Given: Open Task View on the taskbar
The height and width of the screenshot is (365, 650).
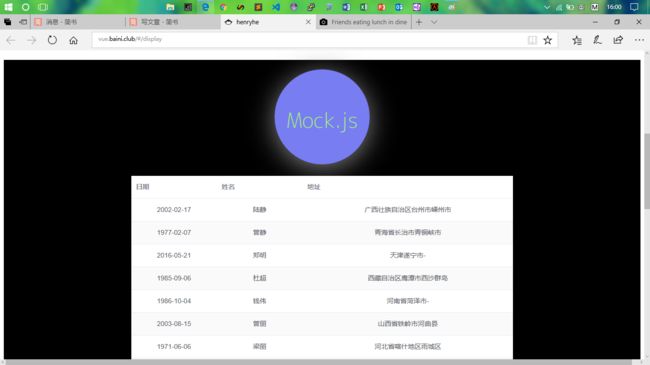Looking at the screenshot, I should pyautogui.click(x=43, y=7).
